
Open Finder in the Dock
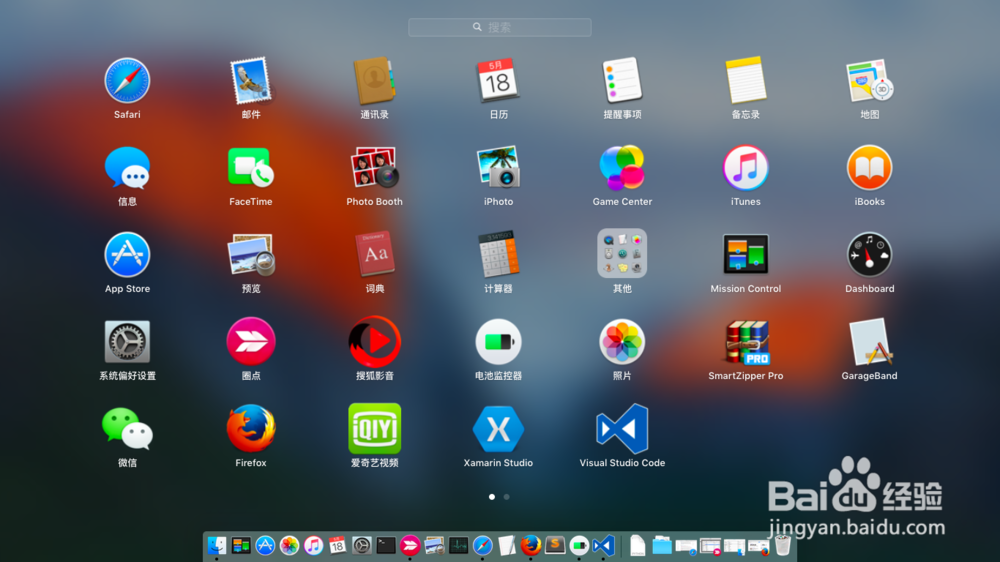click(x=217, y=545)
